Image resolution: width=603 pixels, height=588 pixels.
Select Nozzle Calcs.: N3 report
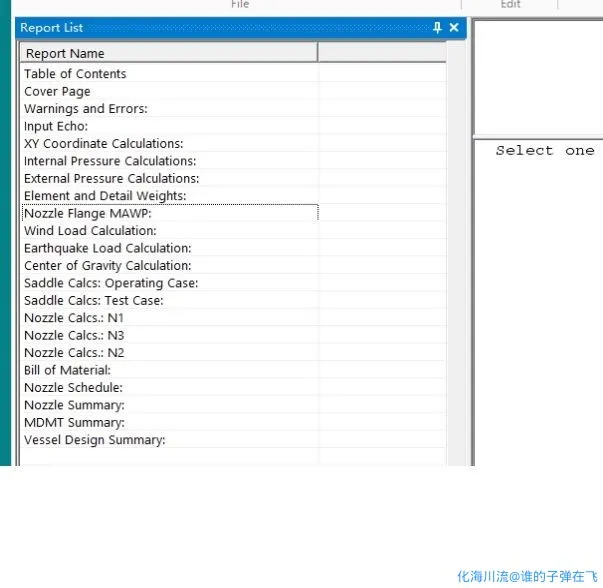[74, 335]
